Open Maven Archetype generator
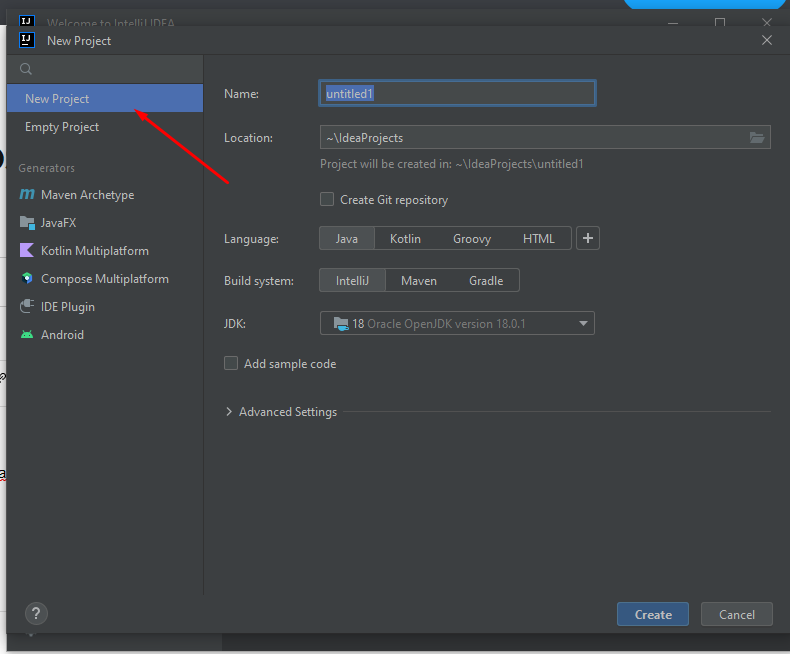 [105, 194]
